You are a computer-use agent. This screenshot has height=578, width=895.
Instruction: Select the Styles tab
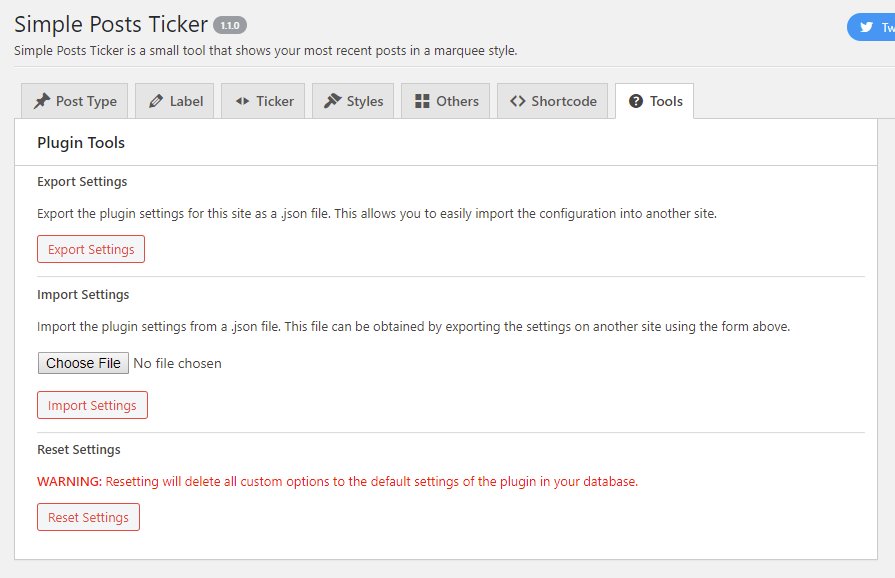pyautogui.click(x=353, y=101)
